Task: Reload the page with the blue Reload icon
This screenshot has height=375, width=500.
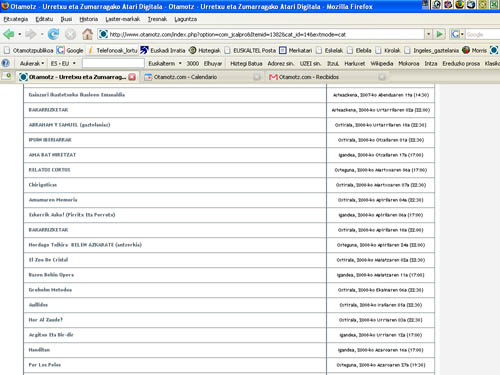Action: [x=53, y=34]
